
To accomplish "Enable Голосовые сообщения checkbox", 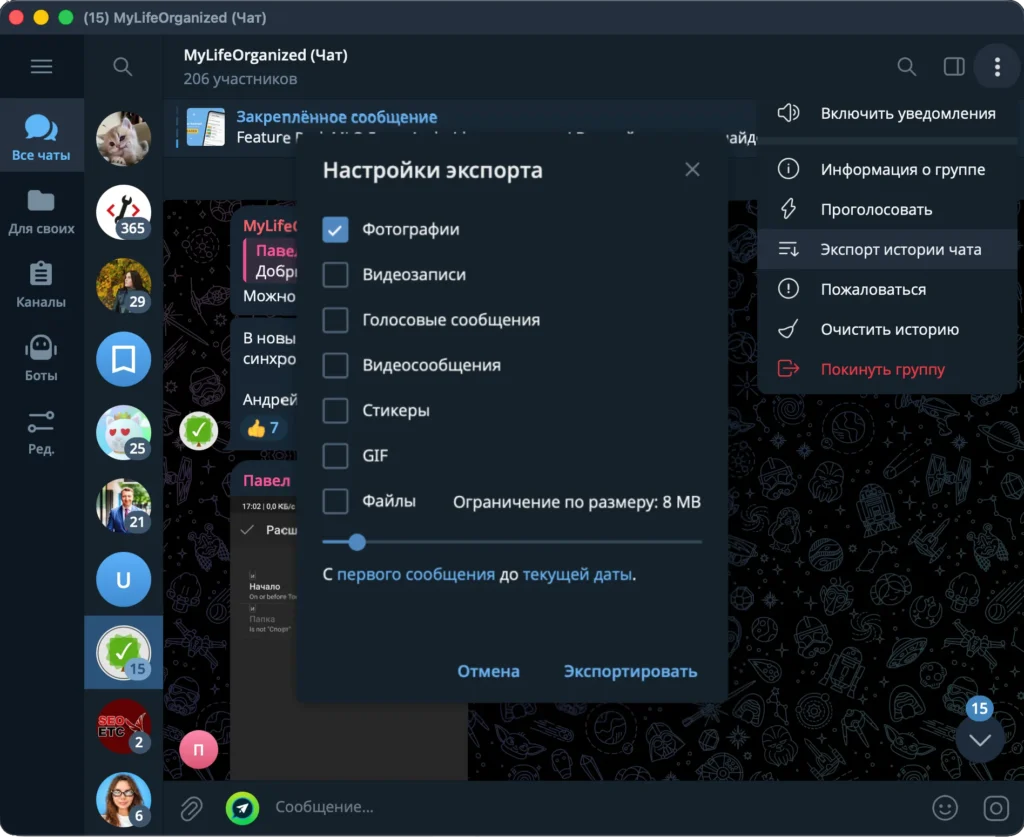I will point(335,320).
